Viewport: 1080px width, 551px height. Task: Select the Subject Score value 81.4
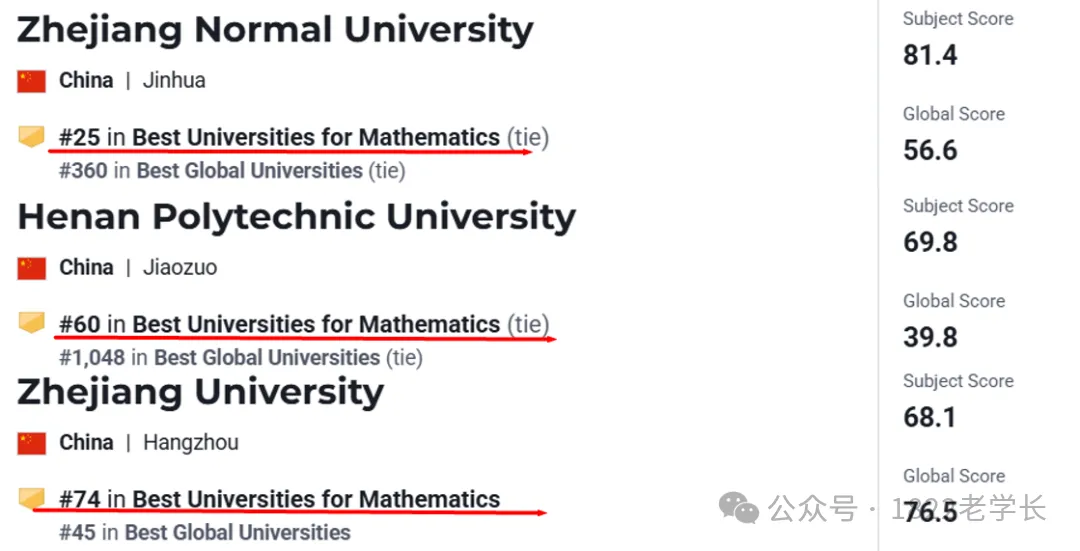coord(930,55)
